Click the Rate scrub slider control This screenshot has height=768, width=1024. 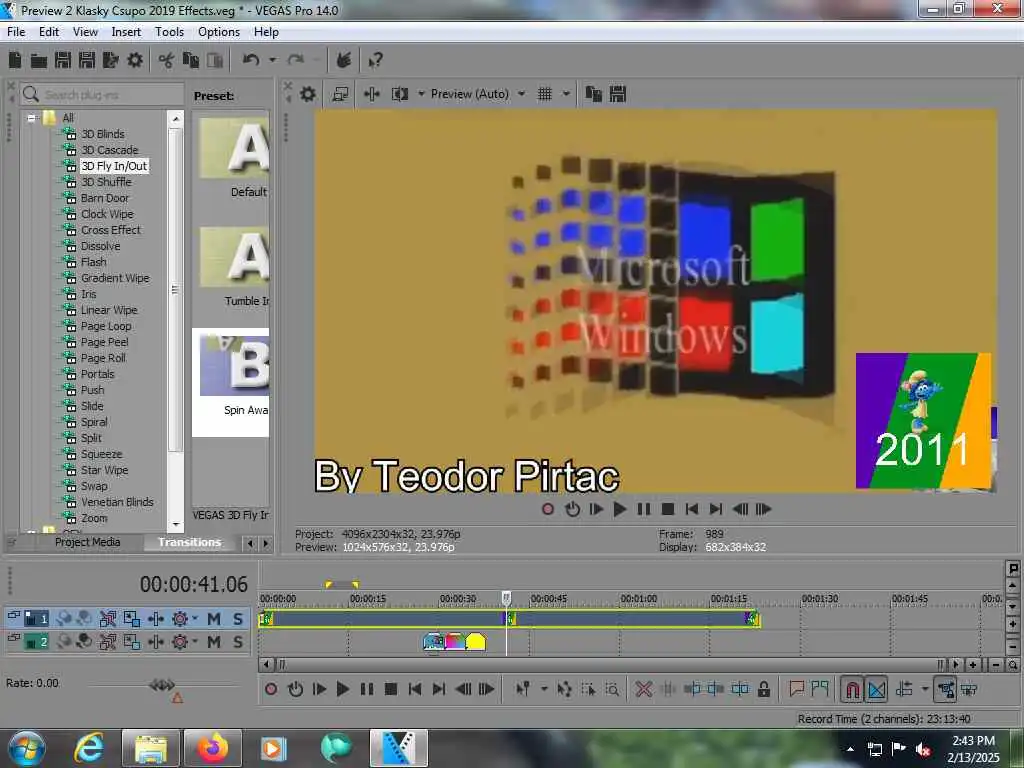(x=161, y=684)
